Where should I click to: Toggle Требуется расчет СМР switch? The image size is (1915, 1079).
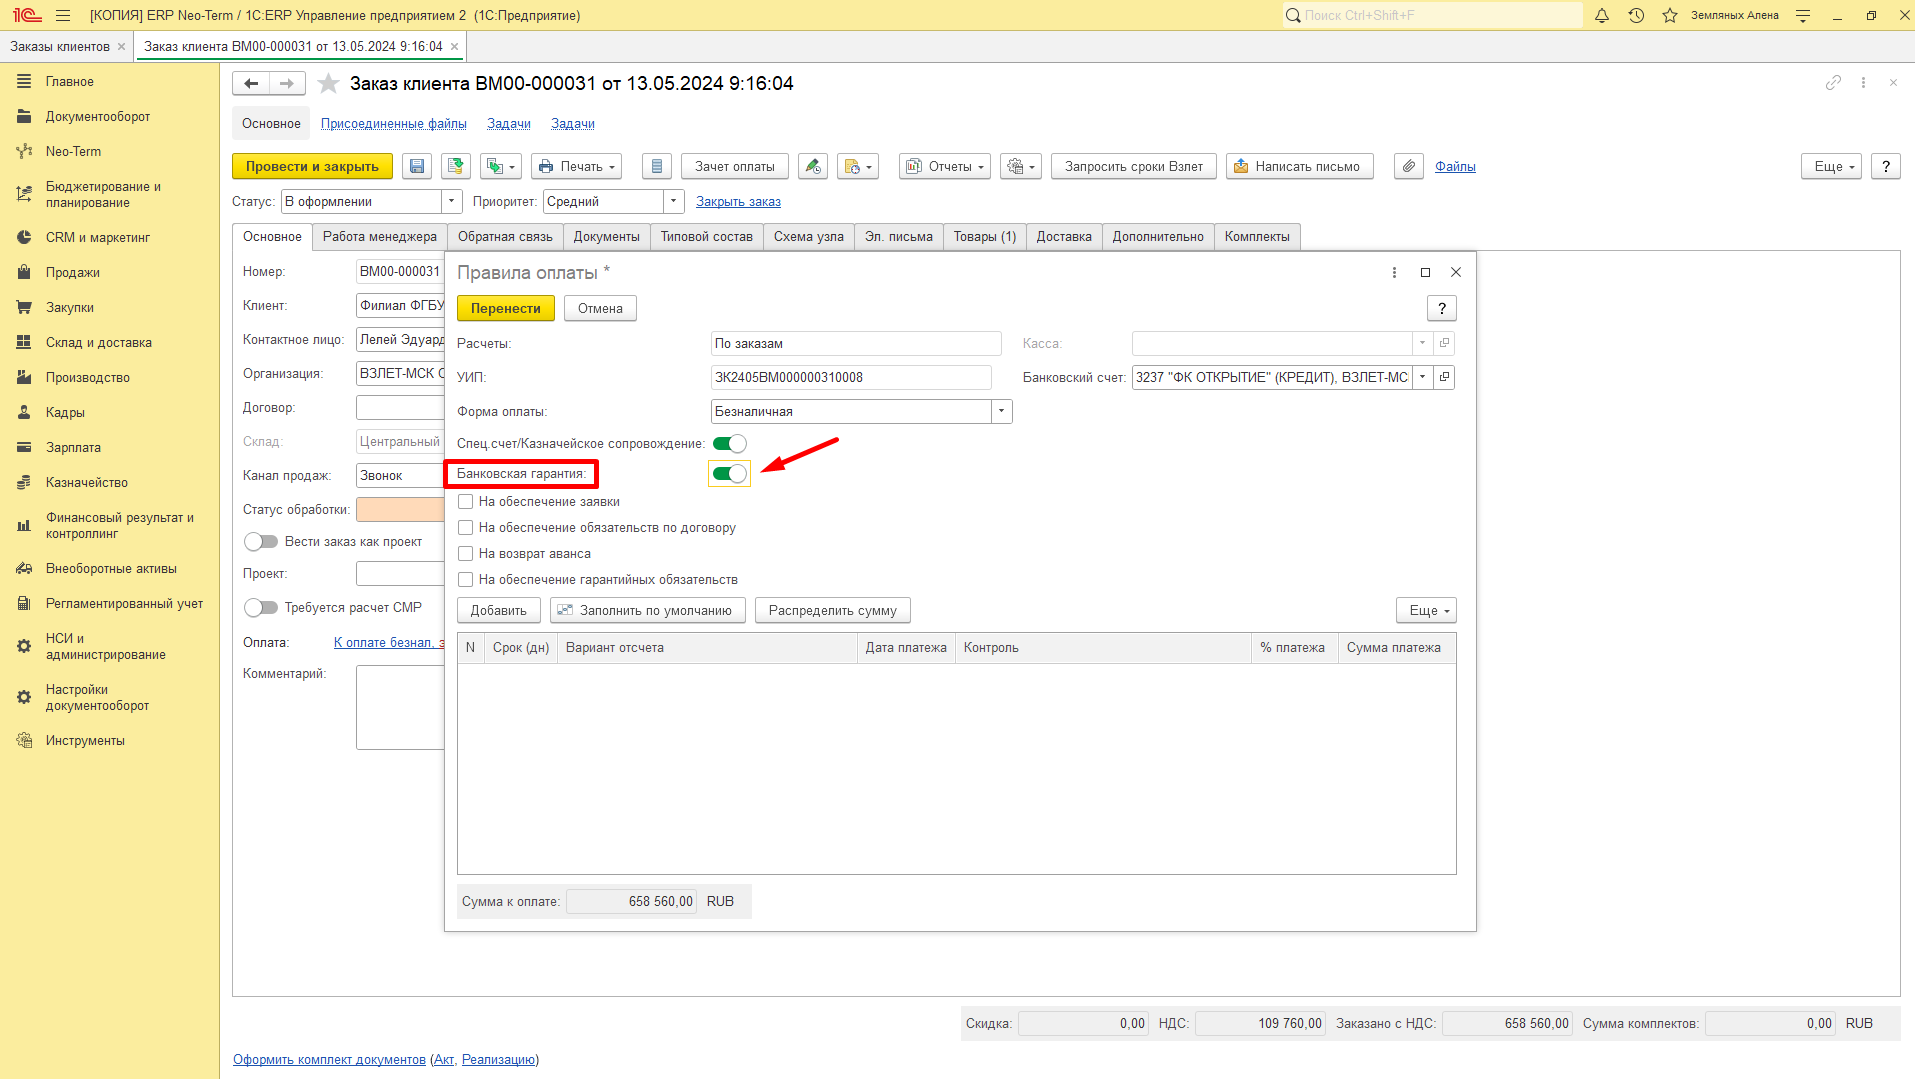coord(261,608)
